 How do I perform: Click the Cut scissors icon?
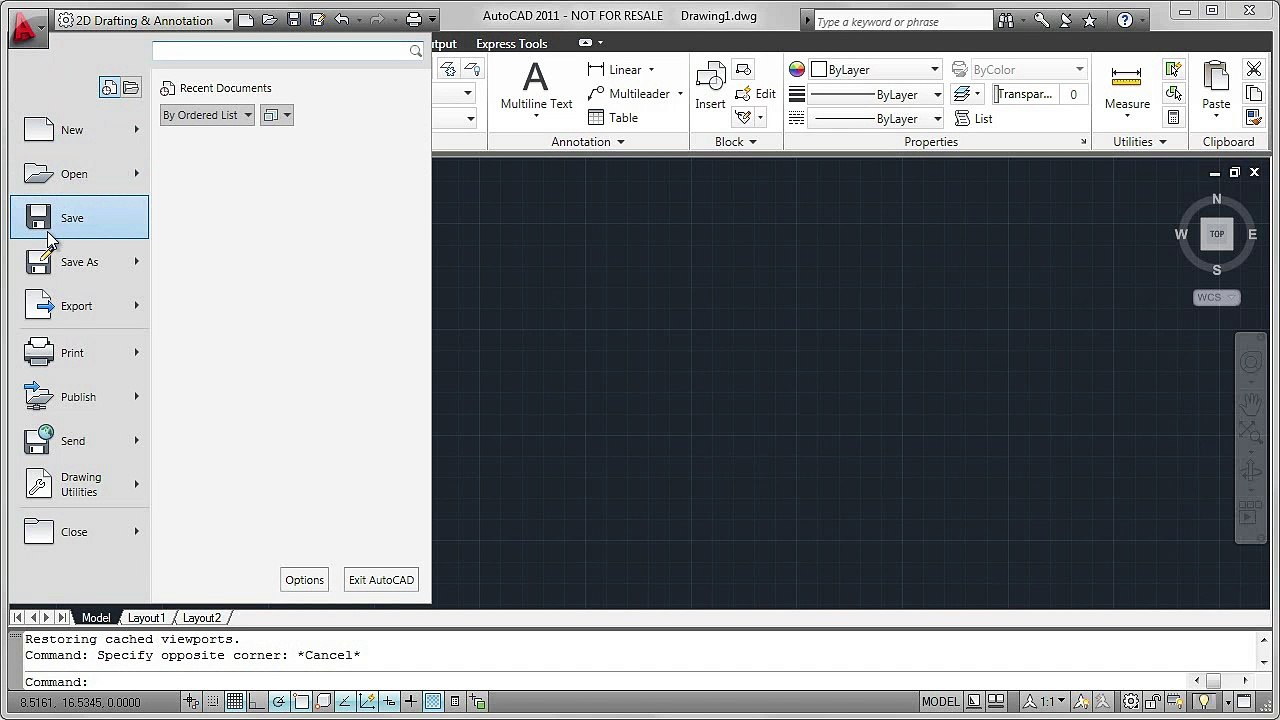pyautogui.click(x=1253, y=69)
